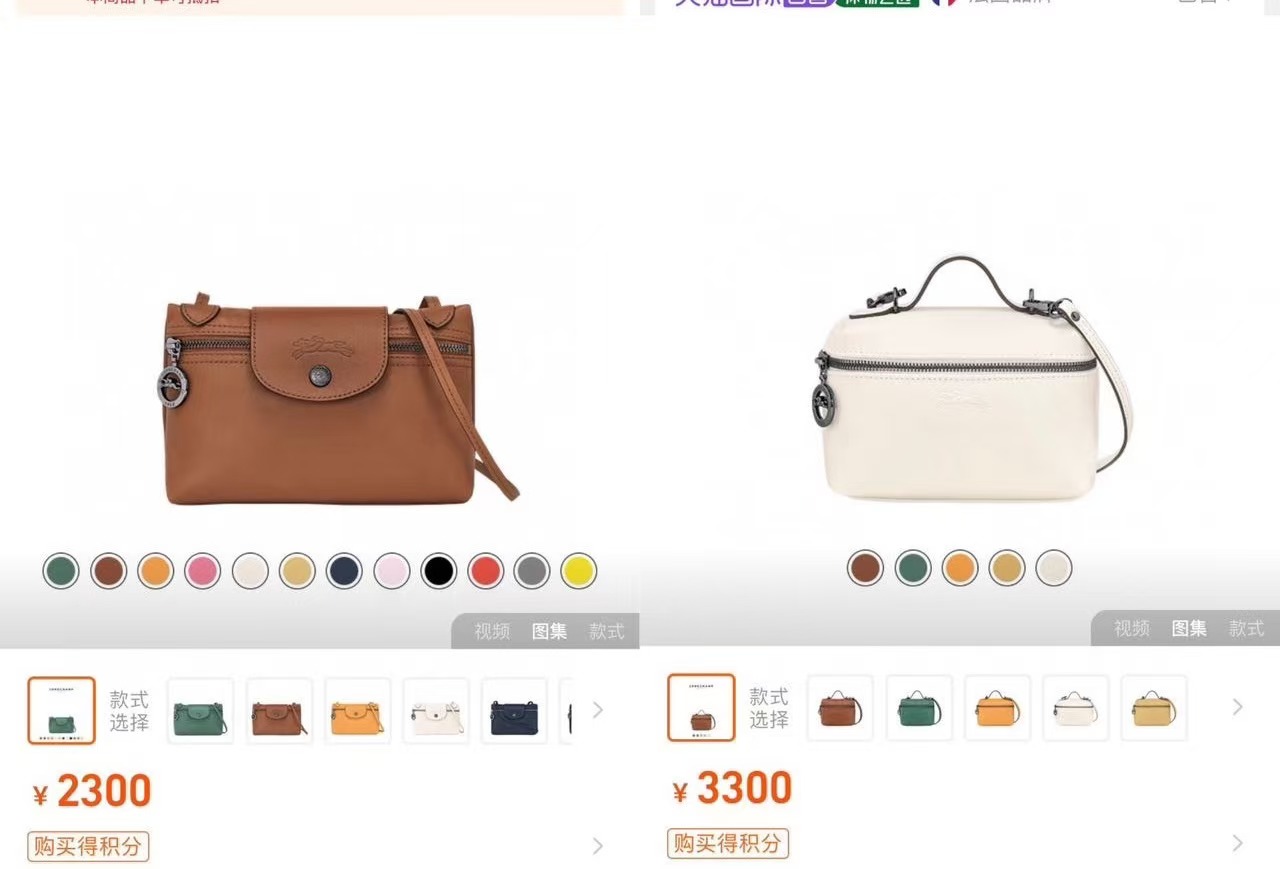This screenshot has width=1280, height=869.
Task: Select the green color swatch under brown crossbody bag
Action: (61, 571)
